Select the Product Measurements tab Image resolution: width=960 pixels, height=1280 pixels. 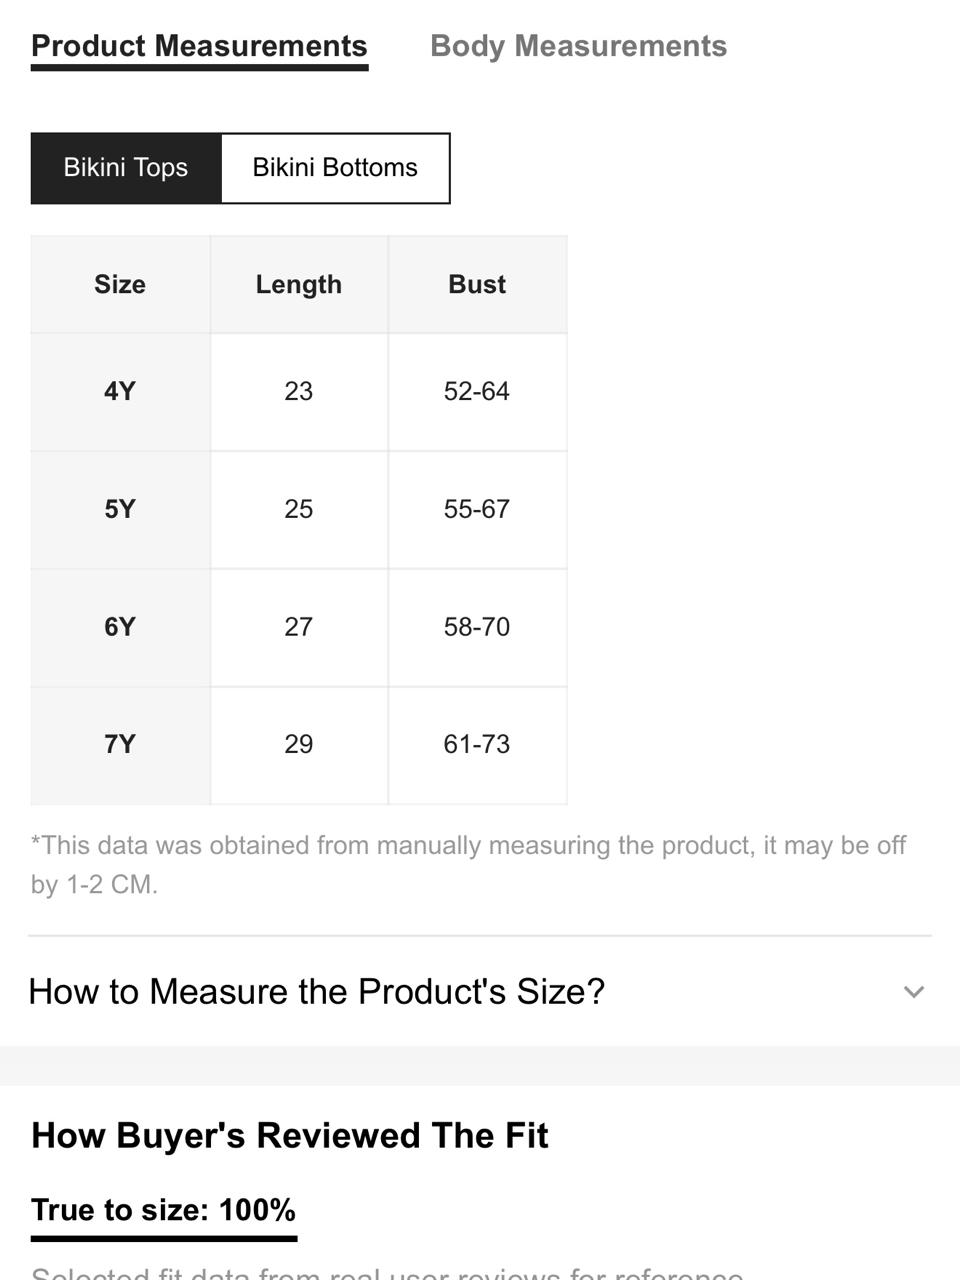[x=199, y=46]
